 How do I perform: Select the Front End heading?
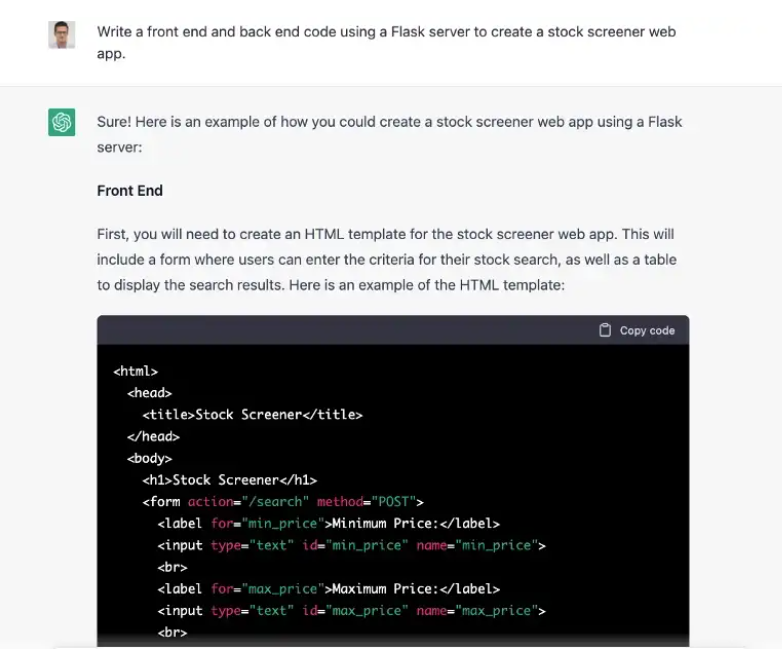130,190
